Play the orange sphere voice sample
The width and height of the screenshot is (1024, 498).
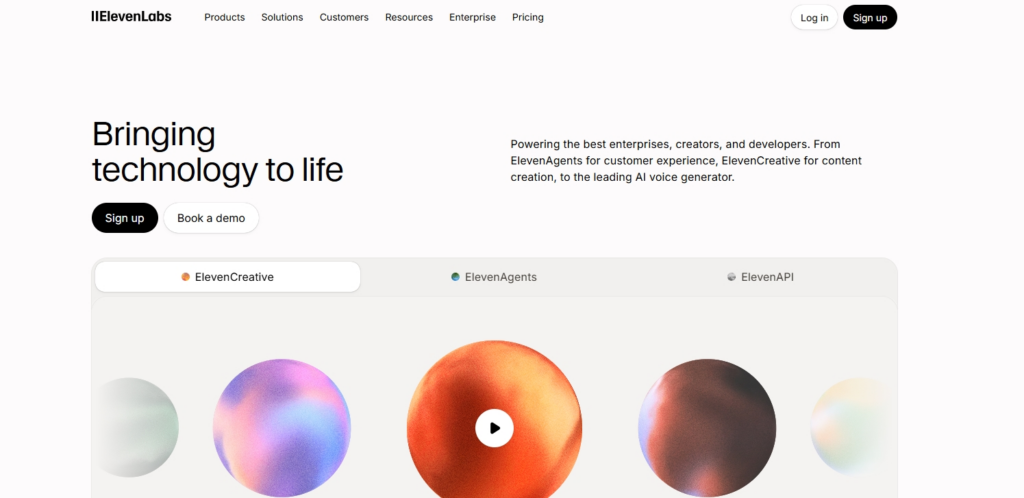pos(494,428)
